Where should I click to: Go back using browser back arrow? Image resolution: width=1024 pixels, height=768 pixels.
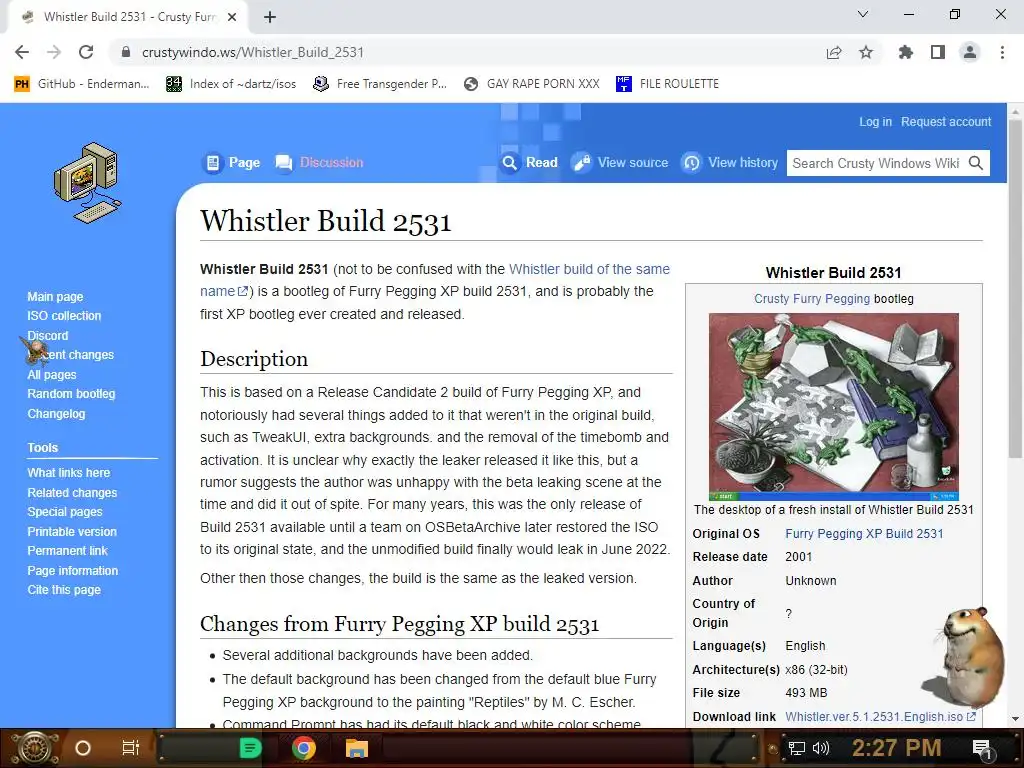[x=22, y=52]
